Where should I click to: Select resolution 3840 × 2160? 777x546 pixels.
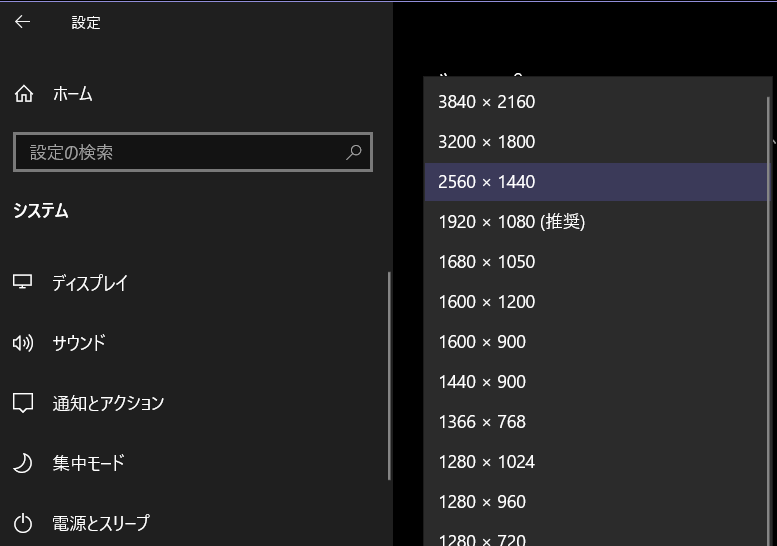click(595, 102)
